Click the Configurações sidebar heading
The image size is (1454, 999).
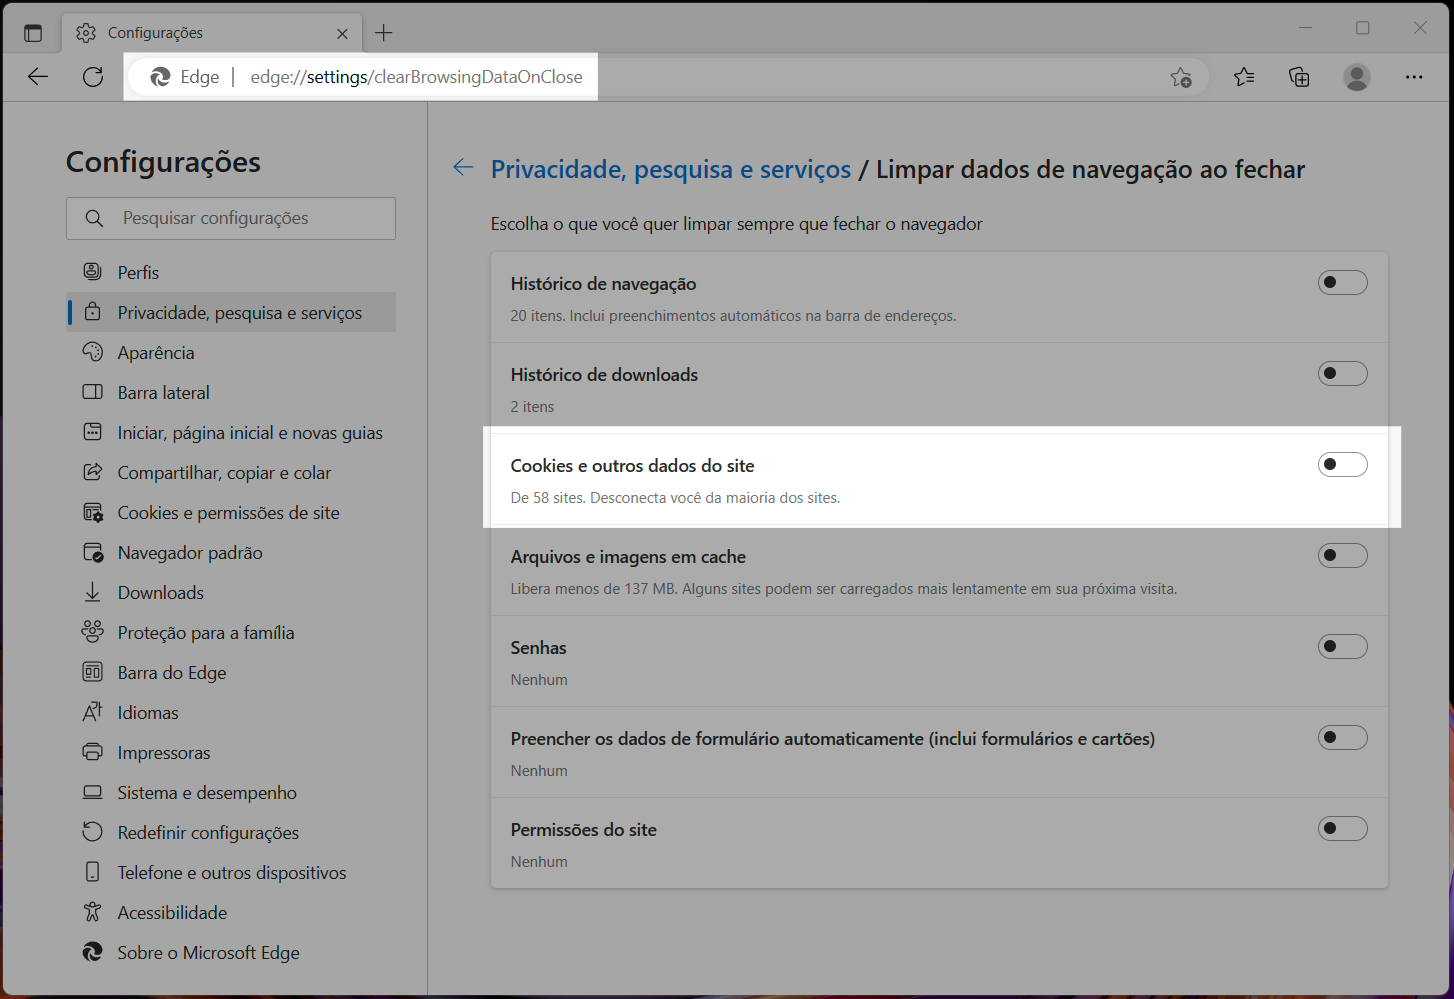(163, 162)
